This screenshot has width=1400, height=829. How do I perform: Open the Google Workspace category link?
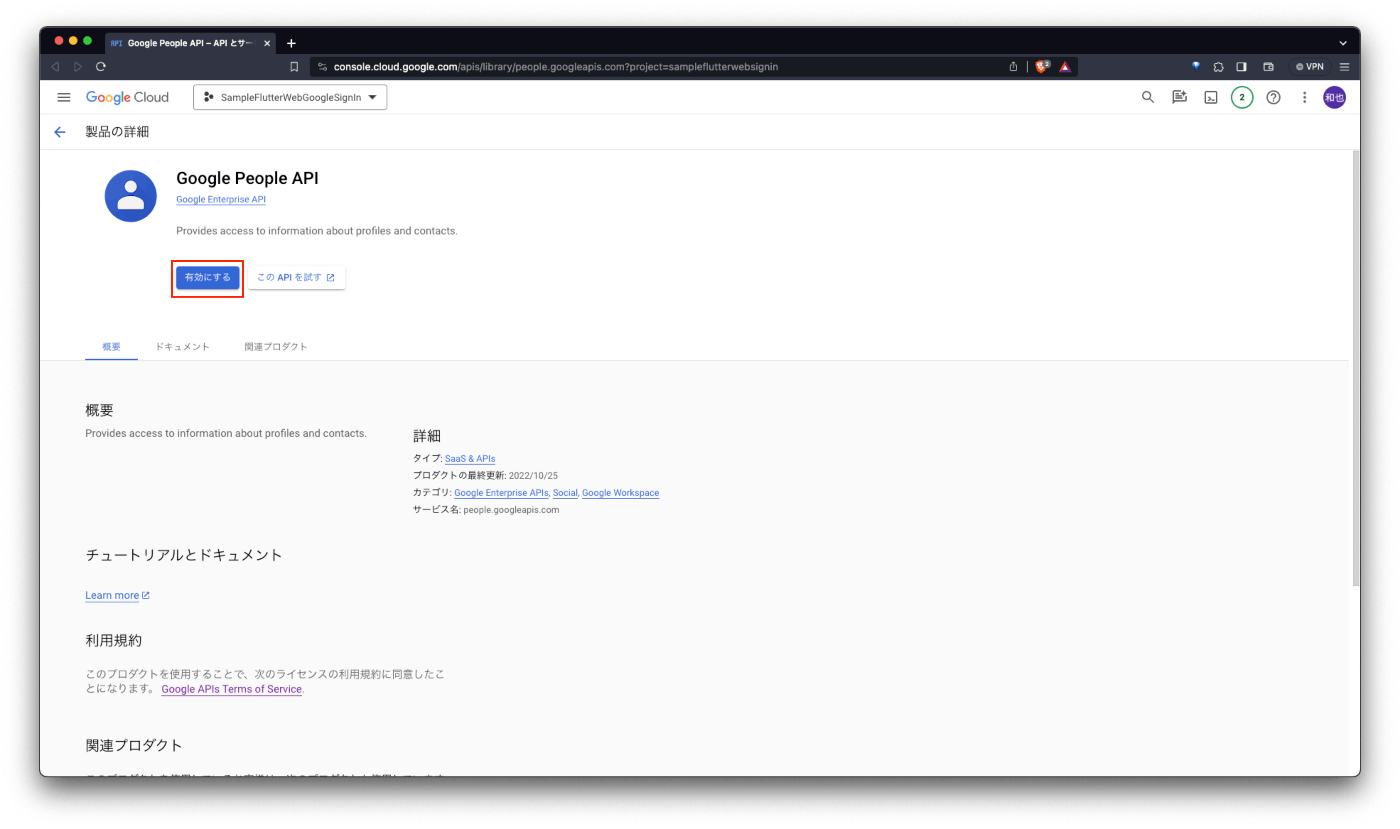click(620, 493)
